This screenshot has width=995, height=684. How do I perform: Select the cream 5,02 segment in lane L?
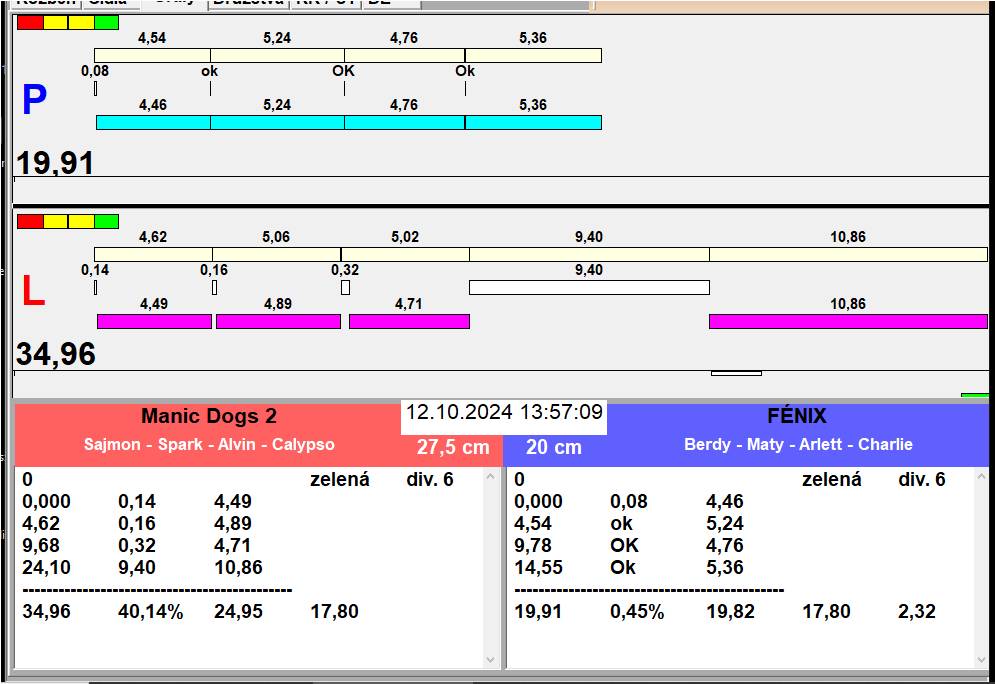(x=405, y=254)
